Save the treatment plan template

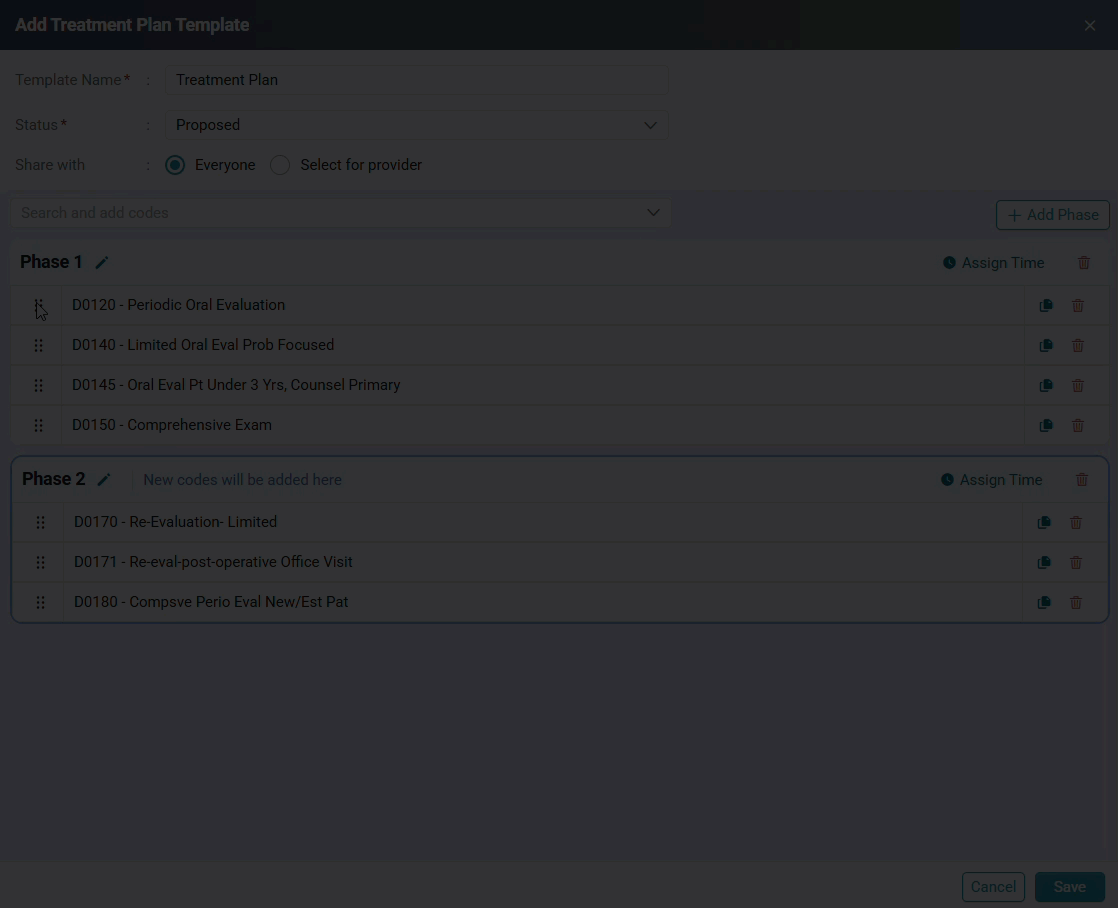click(x=1070, y=887)
